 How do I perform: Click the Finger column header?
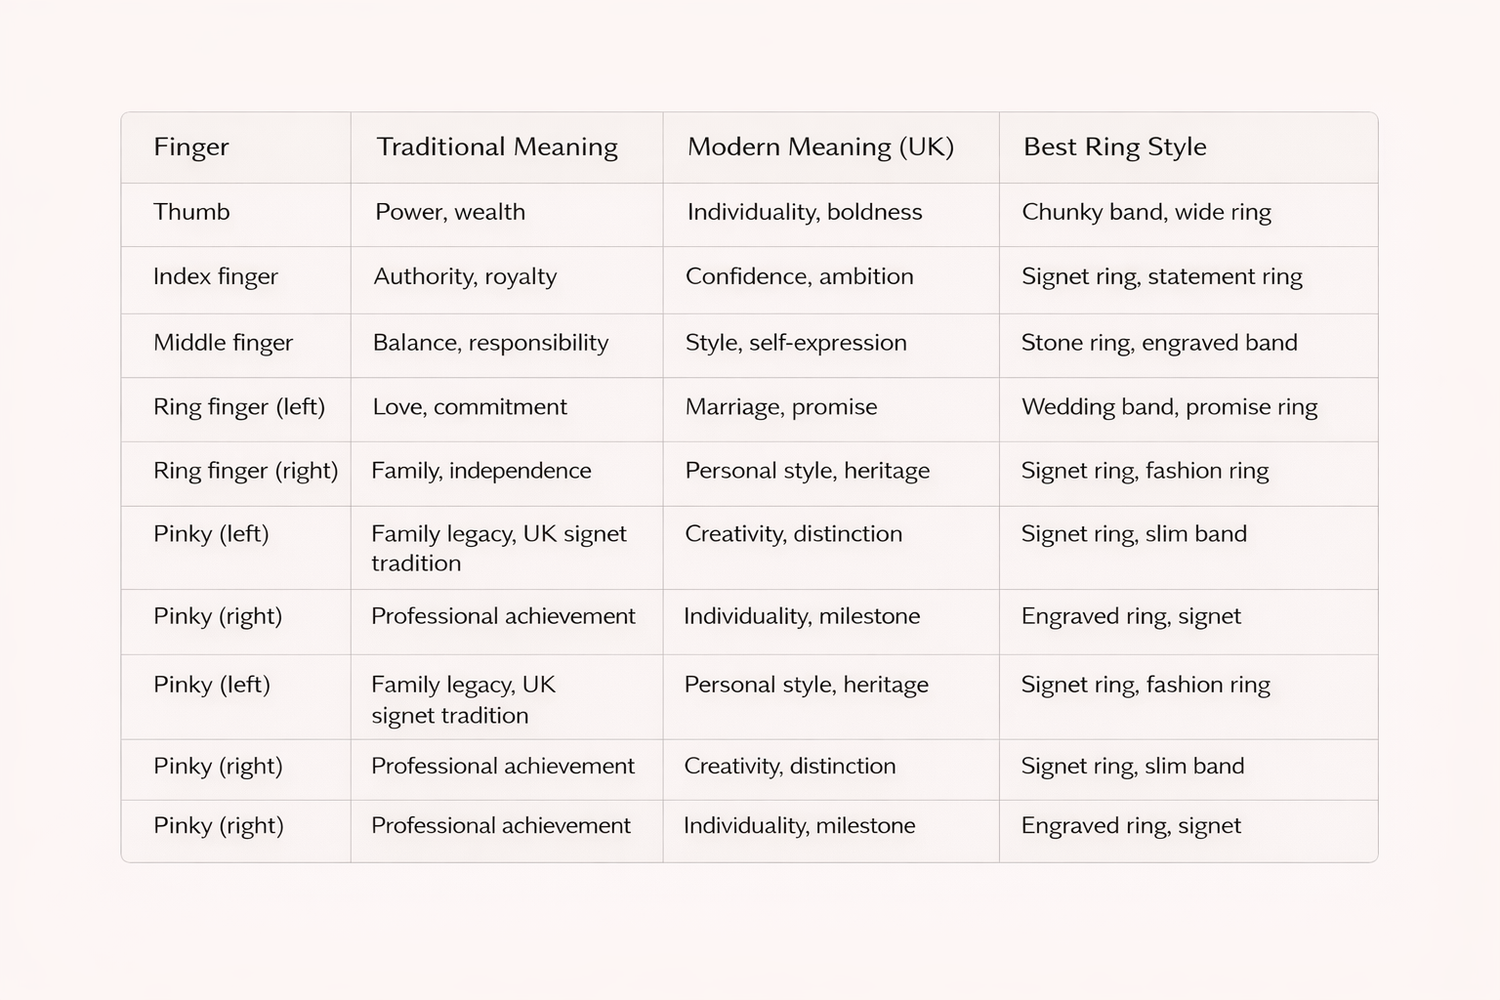(x=191, y=147)
